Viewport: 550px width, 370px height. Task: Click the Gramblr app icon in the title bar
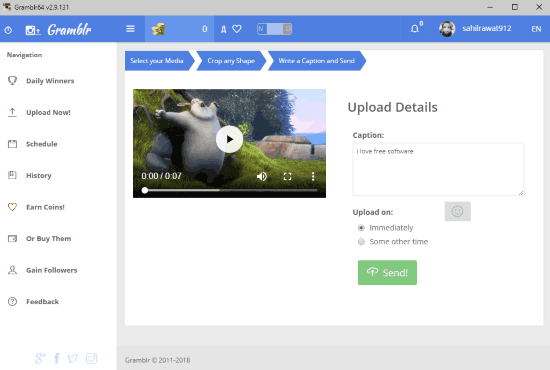click(7, 7)
